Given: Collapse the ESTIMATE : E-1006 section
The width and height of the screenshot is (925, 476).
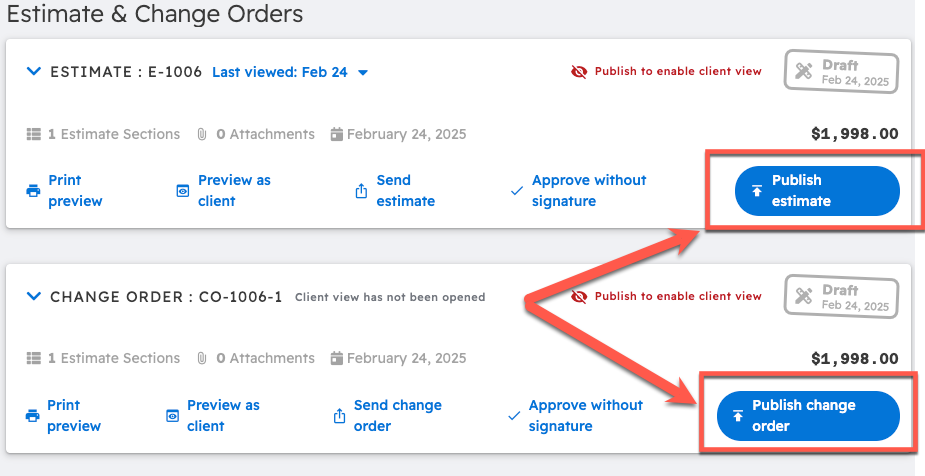Looking at the screenshot, I should pyautogui.click(x=33, y=72).
